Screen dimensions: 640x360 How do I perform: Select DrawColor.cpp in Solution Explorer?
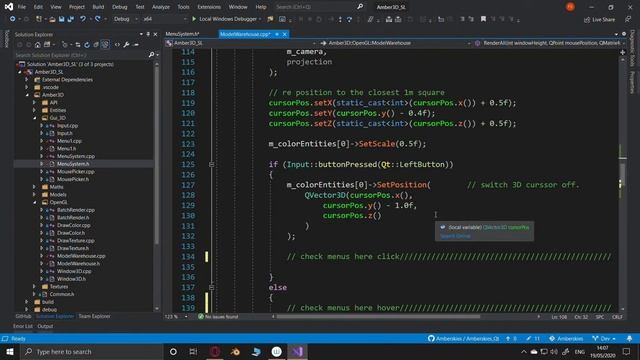click(73, 225)
